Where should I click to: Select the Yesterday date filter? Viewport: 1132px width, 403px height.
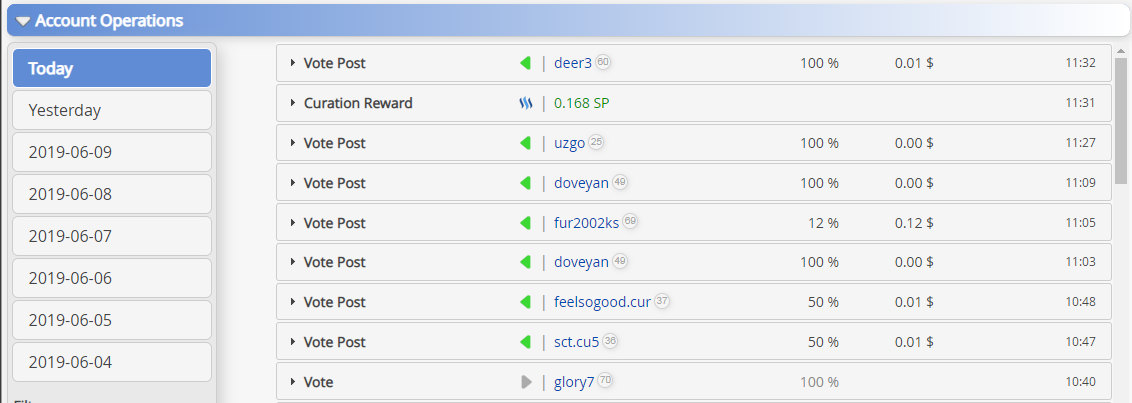click(112, 110)
